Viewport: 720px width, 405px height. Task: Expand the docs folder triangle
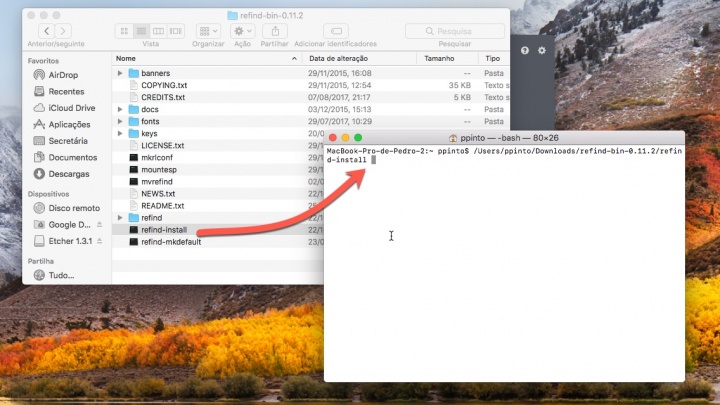coord(121,110)
